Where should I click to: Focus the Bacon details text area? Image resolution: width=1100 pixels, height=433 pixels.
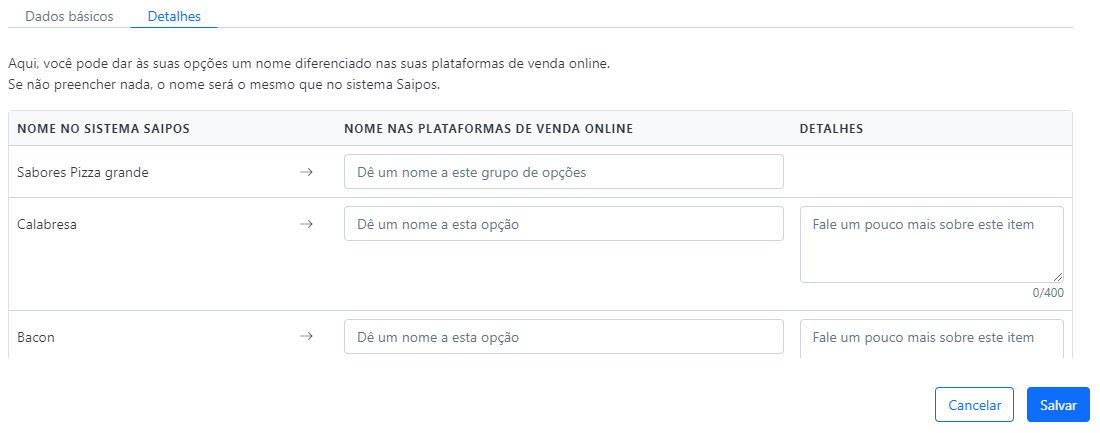(932, 339)
